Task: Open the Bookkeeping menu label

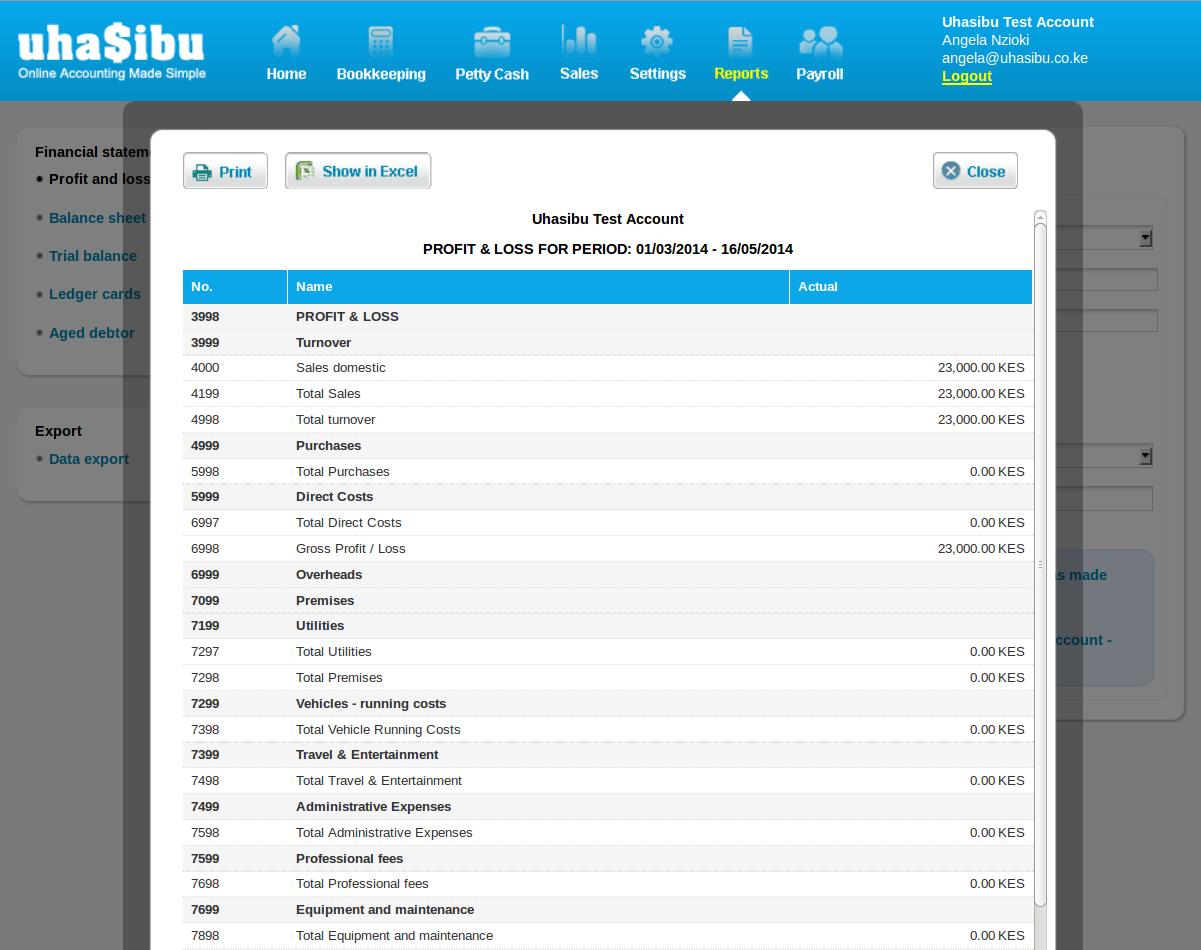Action: [381, 74]
